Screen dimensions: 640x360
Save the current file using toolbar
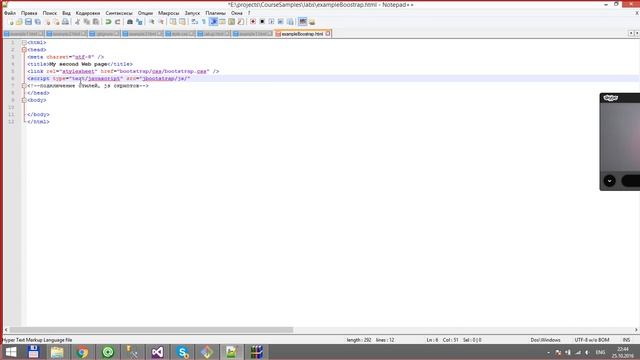[x=28, y=22]
